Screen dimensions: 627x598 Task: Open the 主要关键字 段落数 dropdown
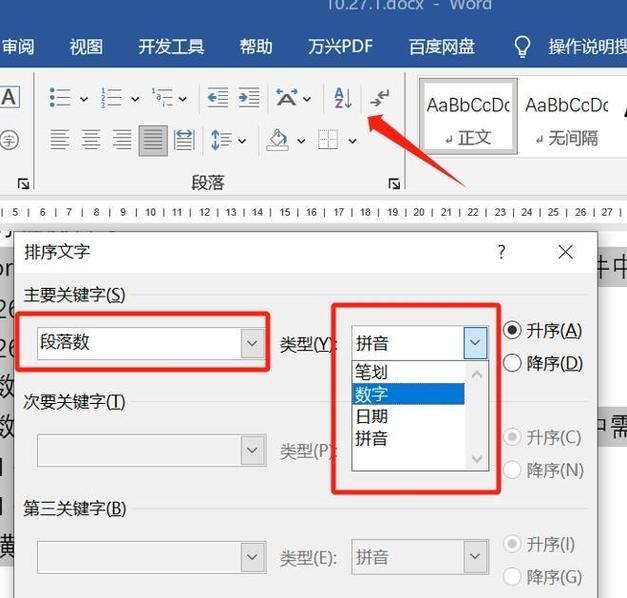tap(252, 343)
